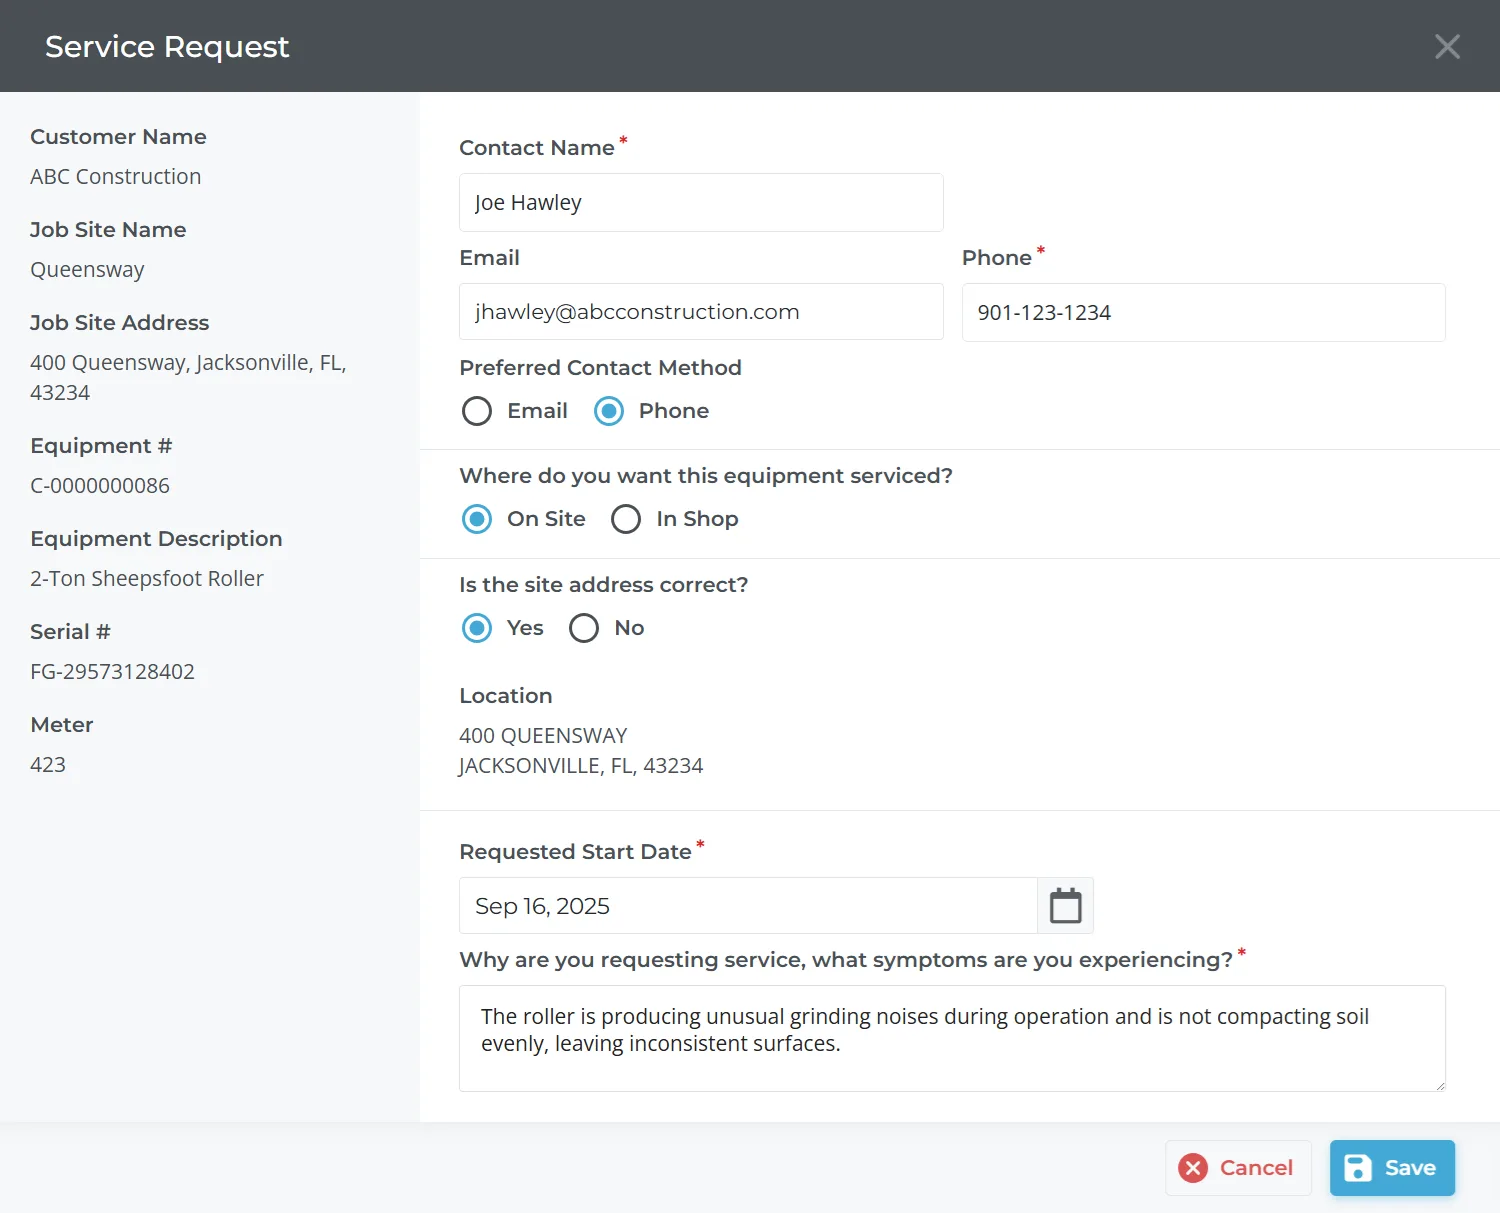
Task: Click into the service symptoms text area
Action: tap(951, 1038)
